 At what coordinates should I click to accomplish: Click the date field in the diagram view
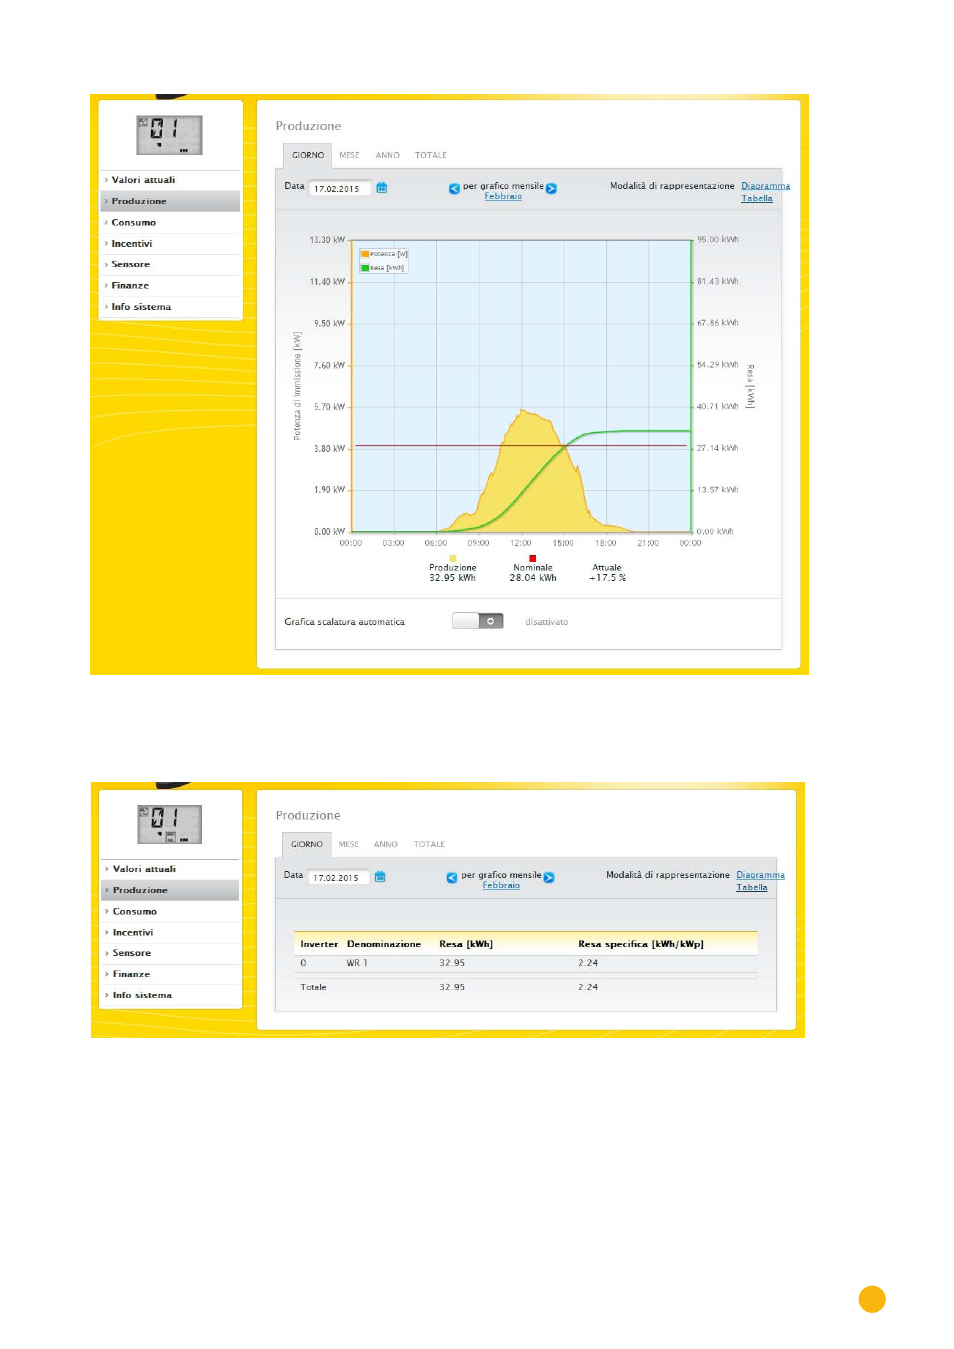tap(339, 188)
